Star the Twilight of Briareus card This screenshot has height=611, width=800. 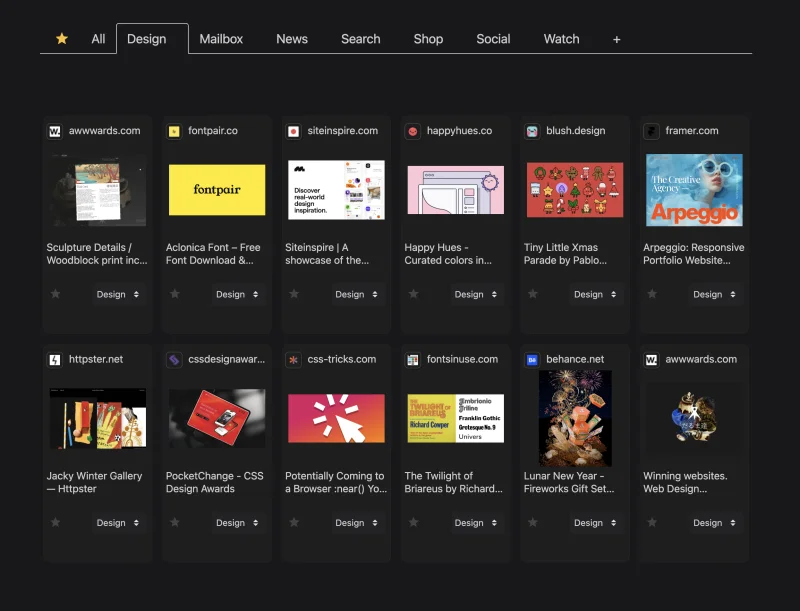point(414,522)
